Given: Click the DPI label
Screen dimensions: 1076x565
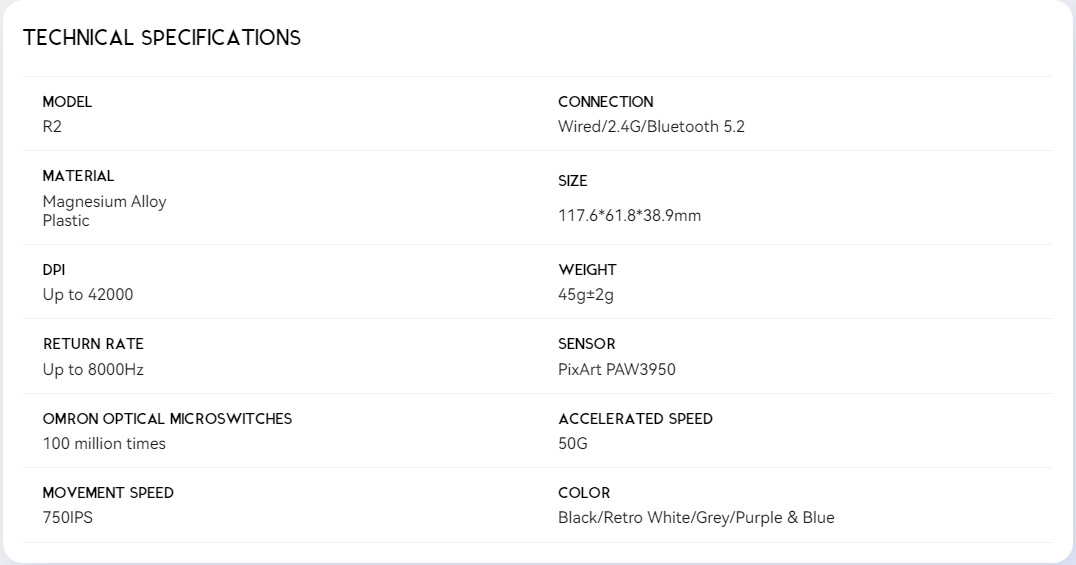Looking at the screenshot, I should pyautogui.click(x=54, y=270).
